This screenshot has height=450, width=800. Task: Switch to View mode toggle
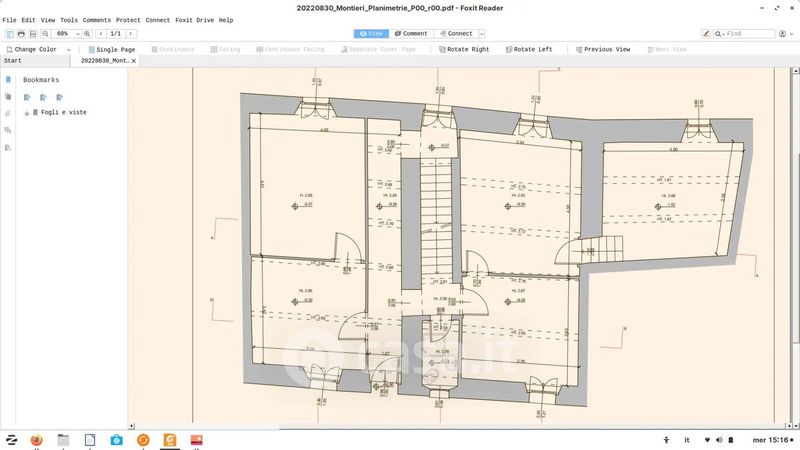pos(374,34)
